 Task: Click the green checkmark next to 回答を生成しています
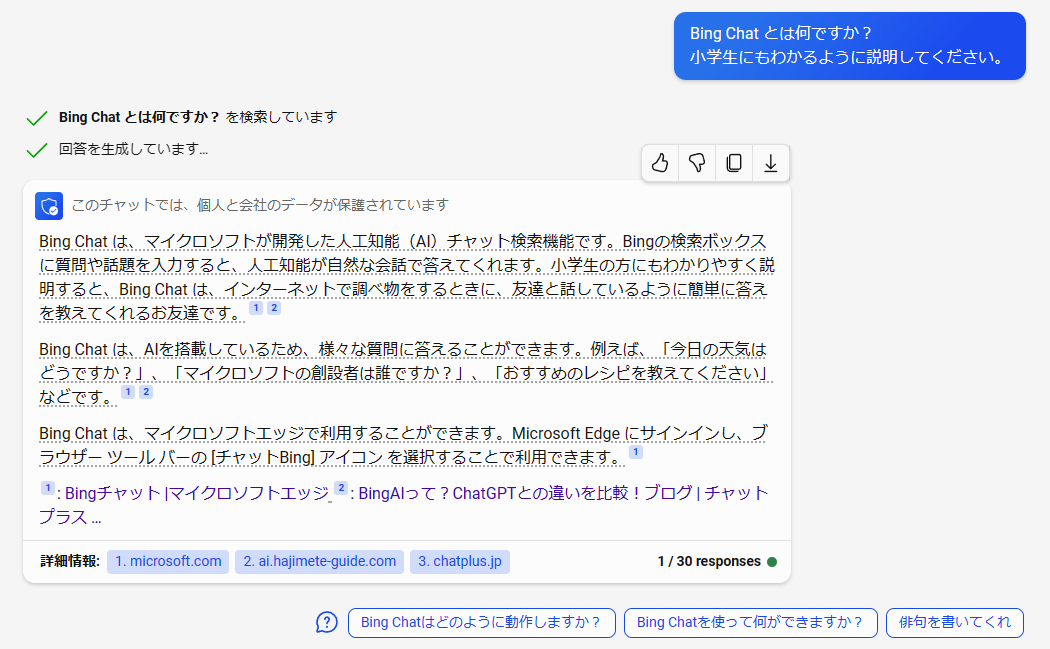point(37,150)
